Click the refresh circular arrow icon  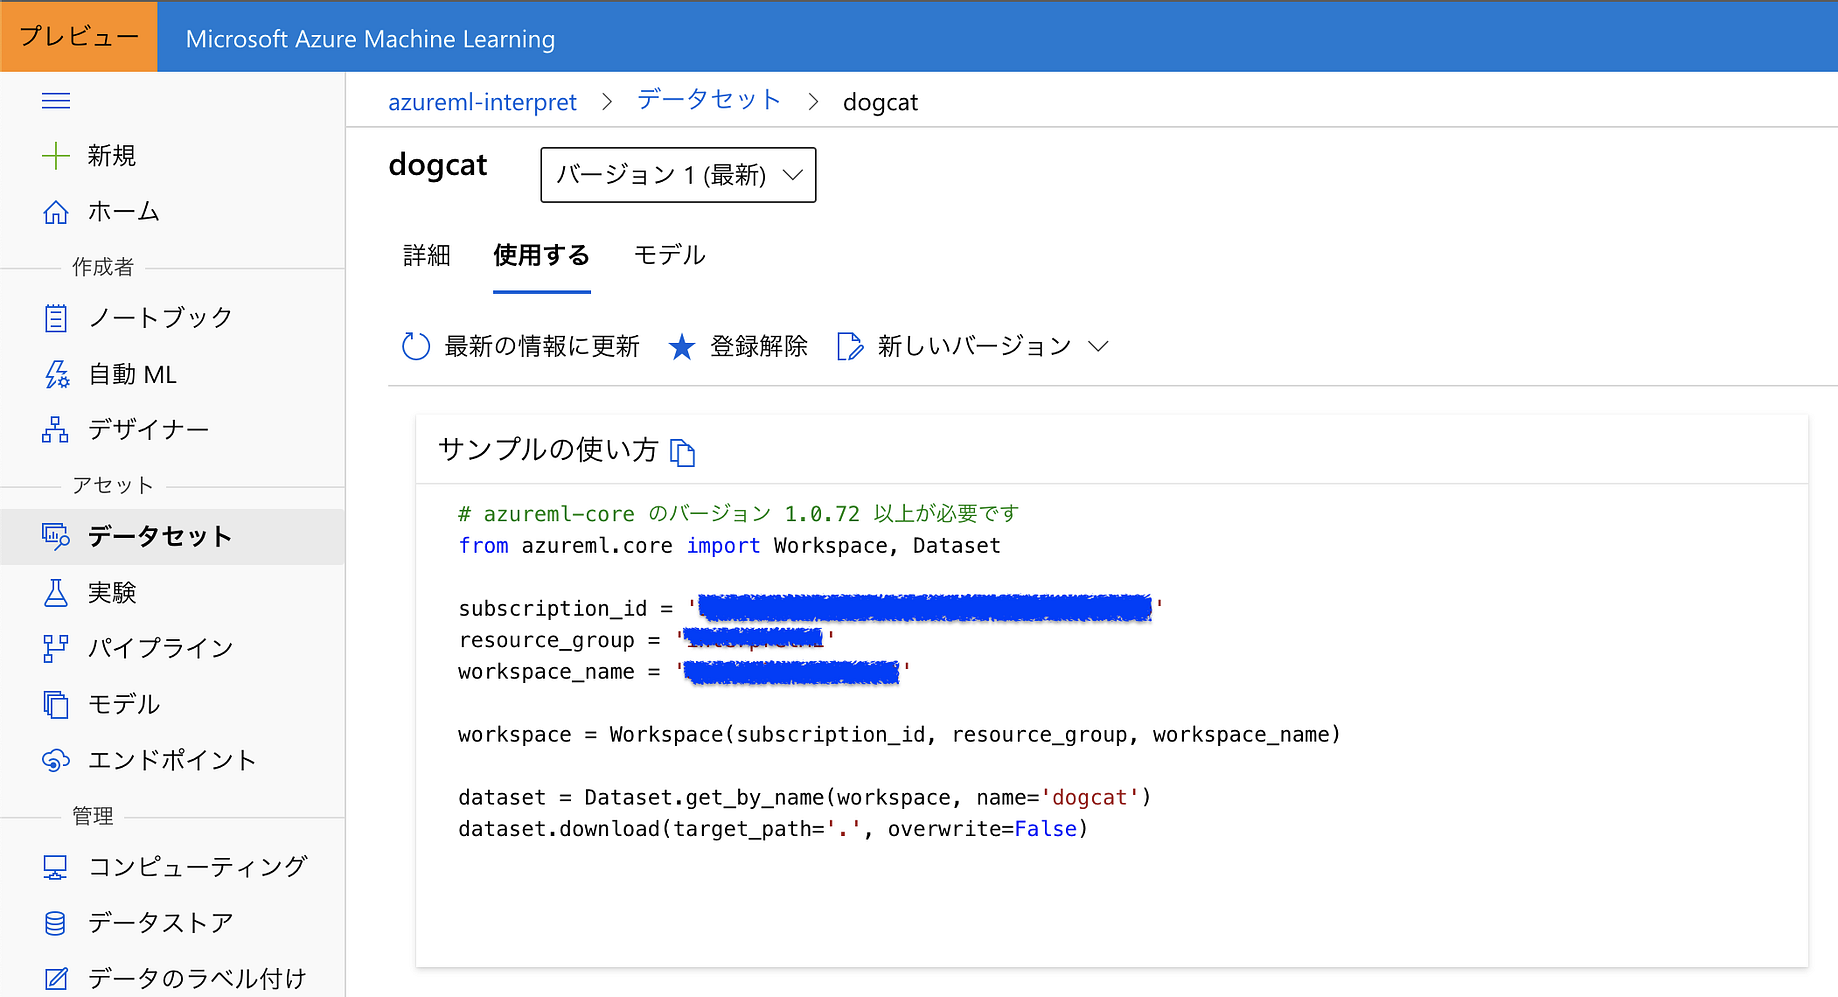(x=416, y=346)
